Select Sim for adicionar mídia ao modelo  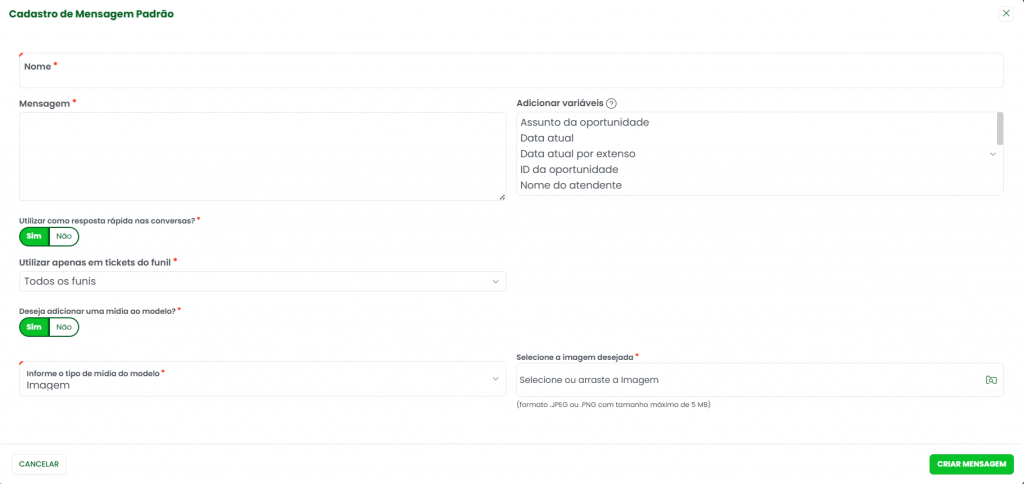click(x=34, y=327)
